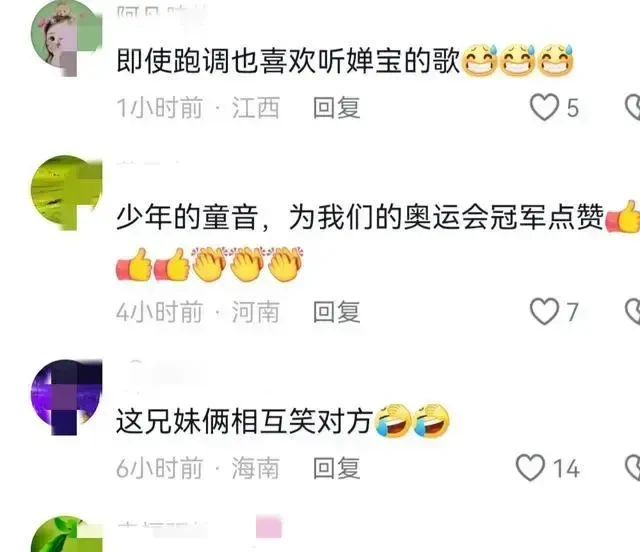
Task: Like the comment about 婵宝的歌
Action: [x=544, y=107]
